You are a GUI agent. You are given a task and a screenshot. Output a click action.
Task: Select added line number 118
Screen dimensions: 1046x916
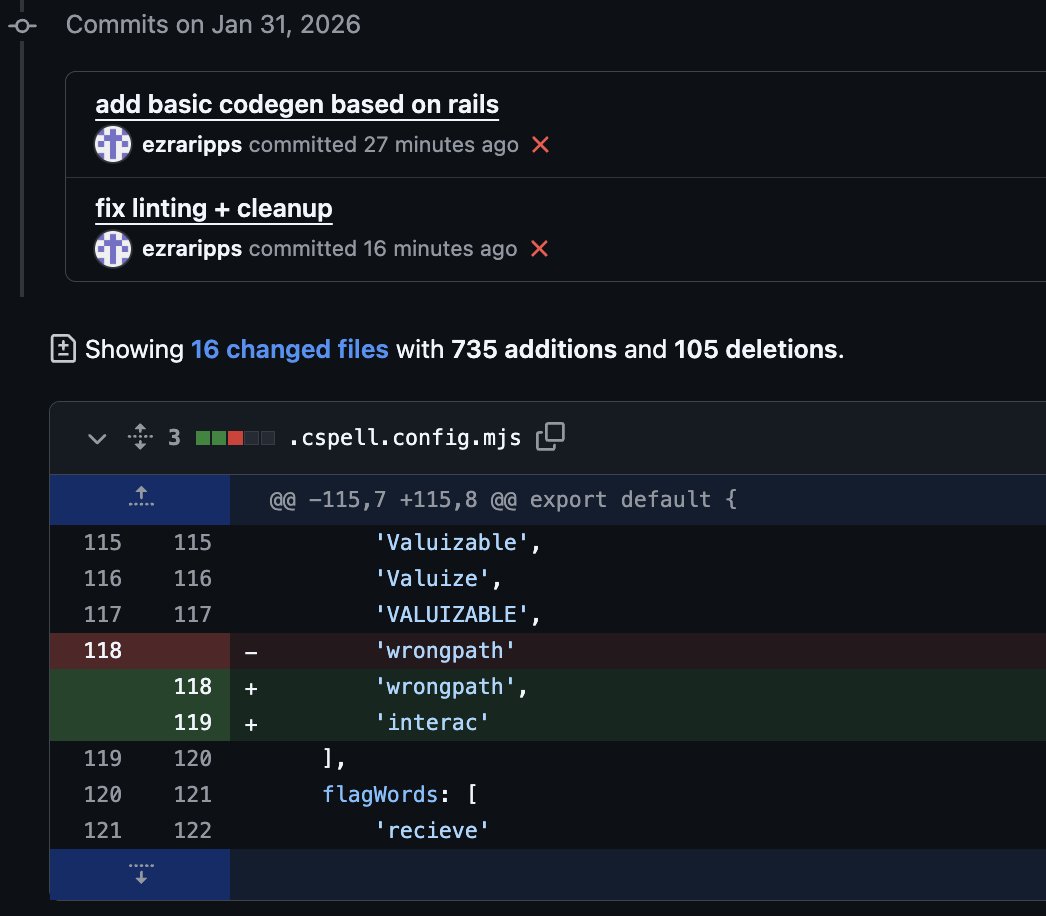[192, 686]
